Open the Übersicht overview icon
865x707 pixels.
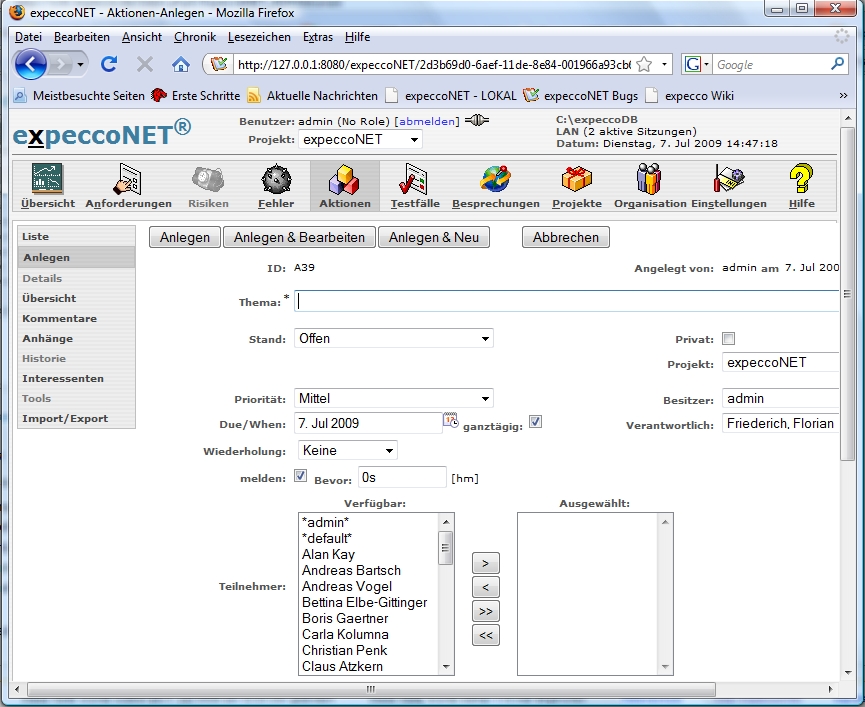pyautogui.click(x=48, y=180)
